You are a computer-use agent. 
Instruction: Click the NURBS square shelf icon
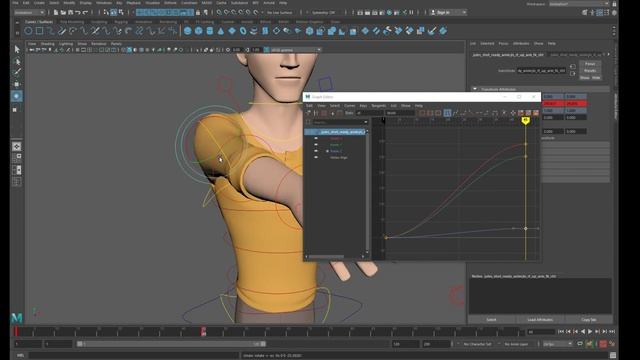click(x=39, y=31)
